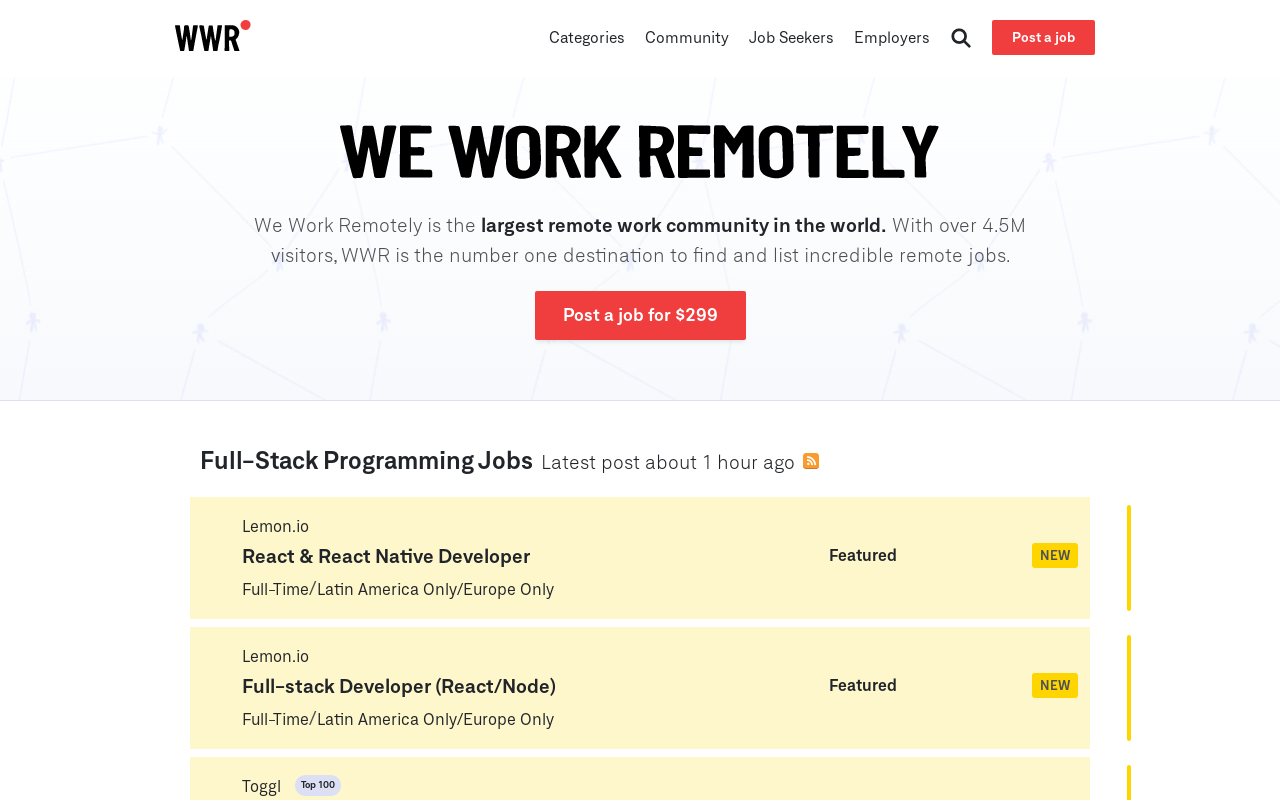Open the Toggl job listing
Viewport: 1280px width, 800px height.
coord(640,779)
